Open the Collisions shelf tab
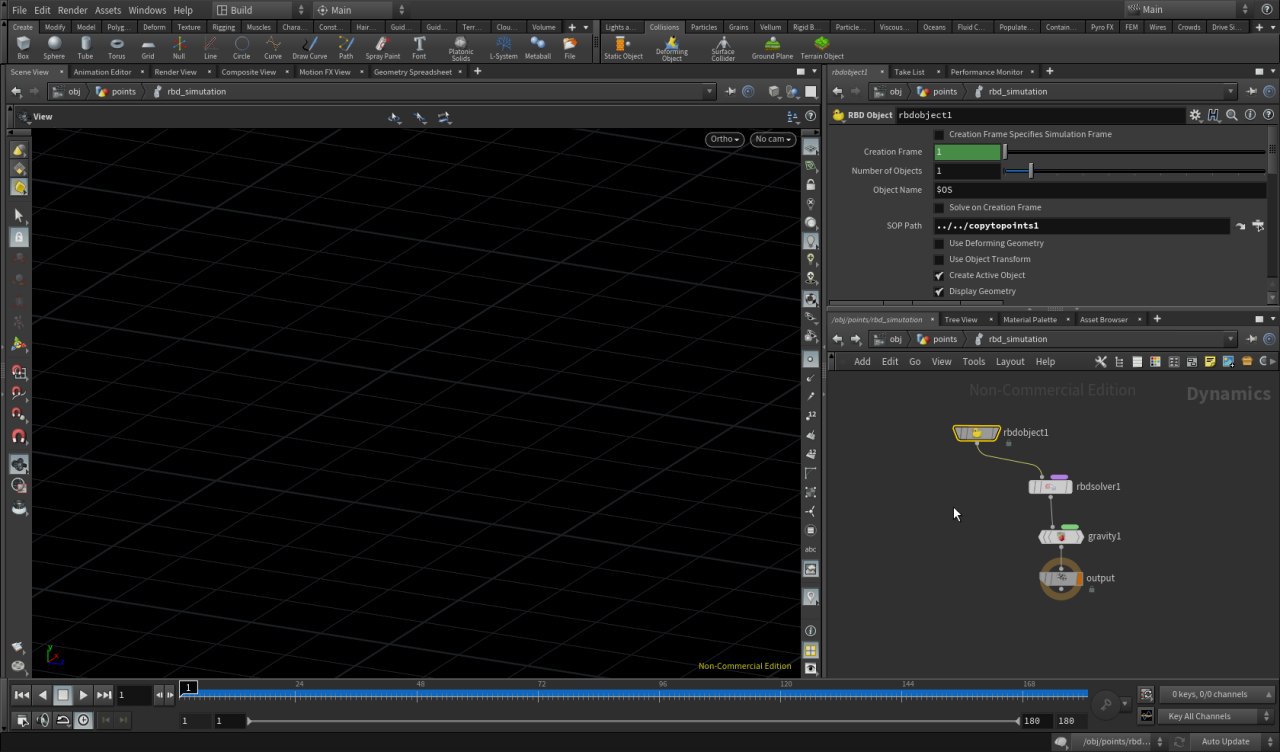The image size is (1280, 752). tap(663, 27)
